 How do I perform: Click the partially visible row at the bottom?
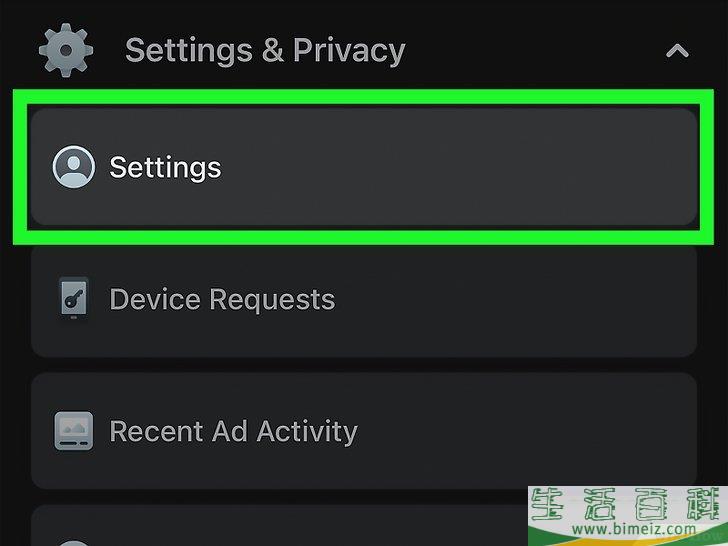click(x=300, y=528)
